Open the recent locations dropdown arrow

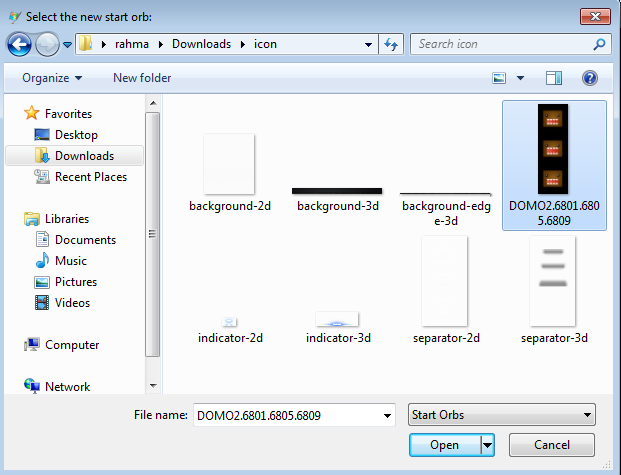tap(68, 45)
